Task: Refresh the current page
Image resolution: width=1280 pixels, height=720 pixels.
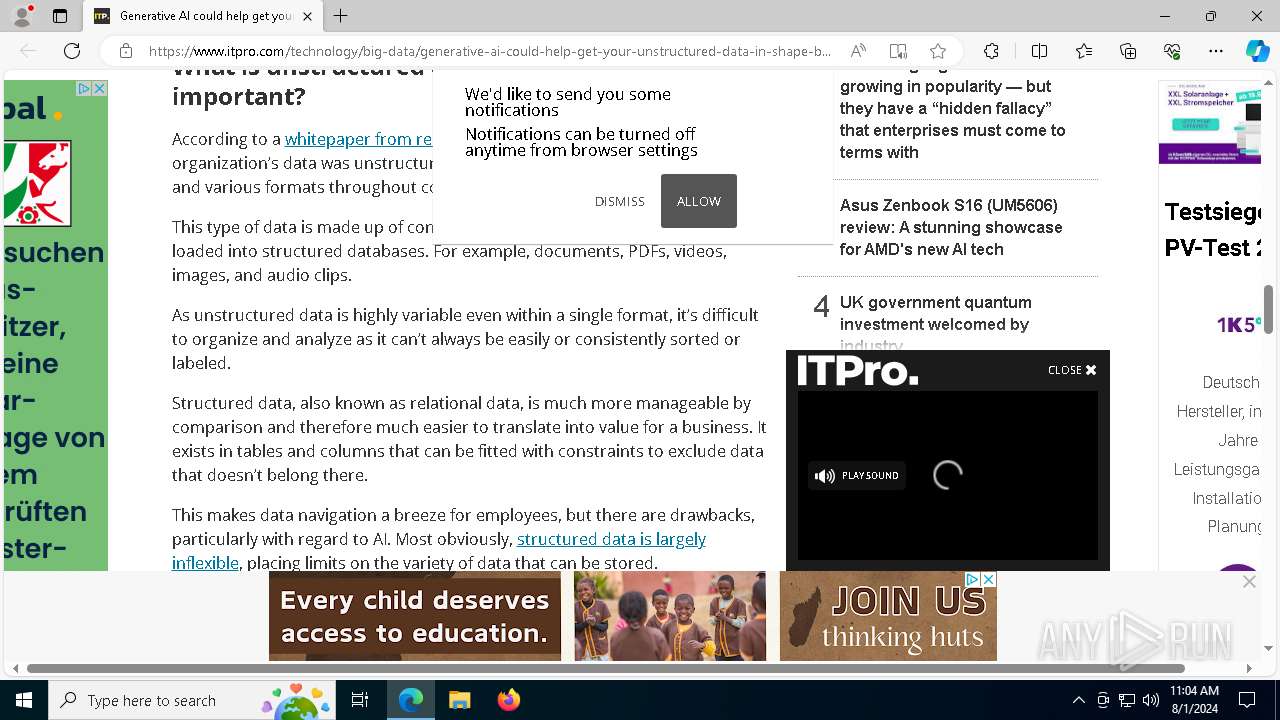Action: pyautogui.click(x=72, y=51)
